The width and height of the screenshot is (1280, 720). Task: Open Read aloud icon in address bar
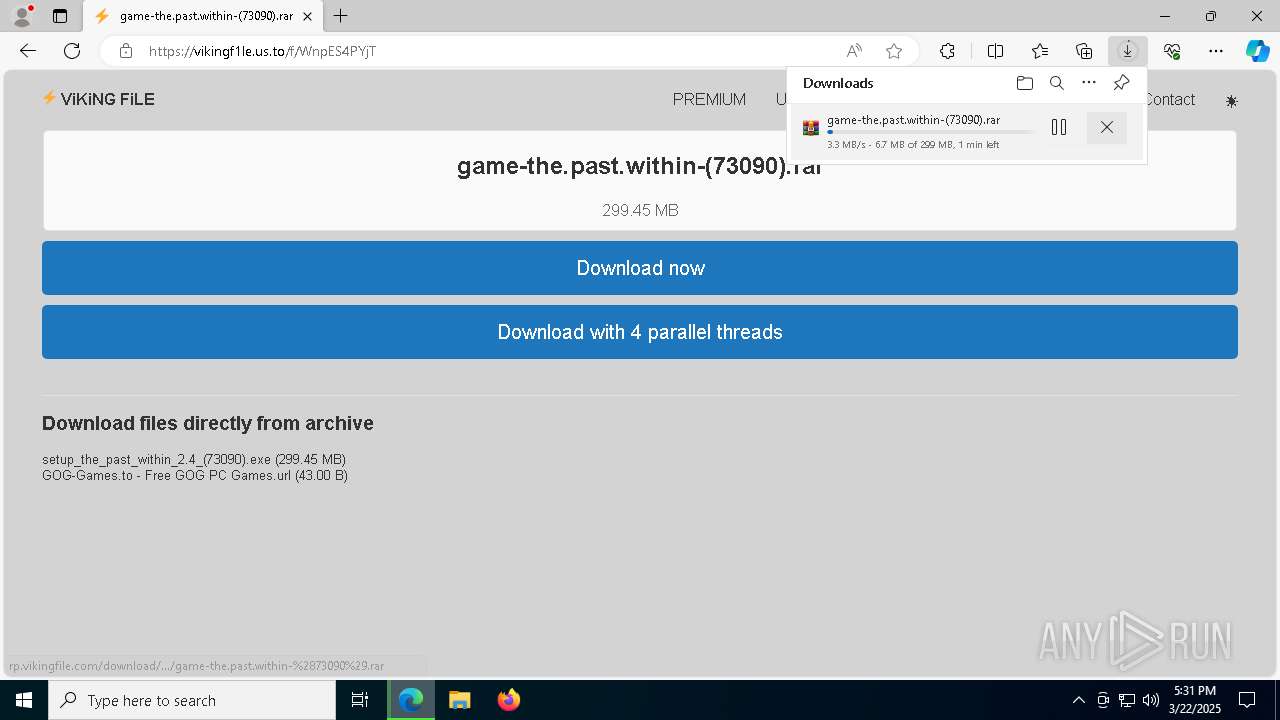click(x=854, y=51)
